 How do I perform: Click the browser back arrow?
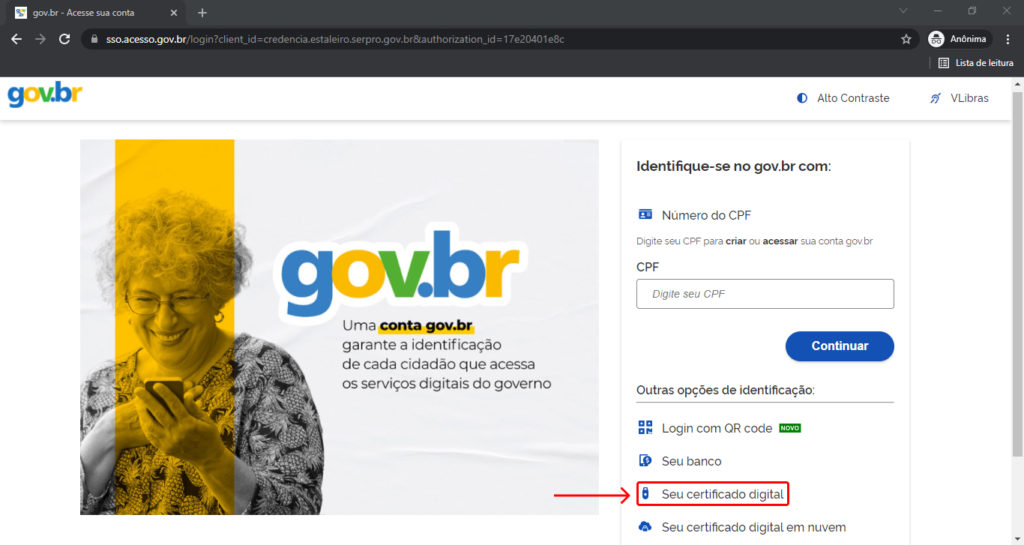[x=16, y=39]
